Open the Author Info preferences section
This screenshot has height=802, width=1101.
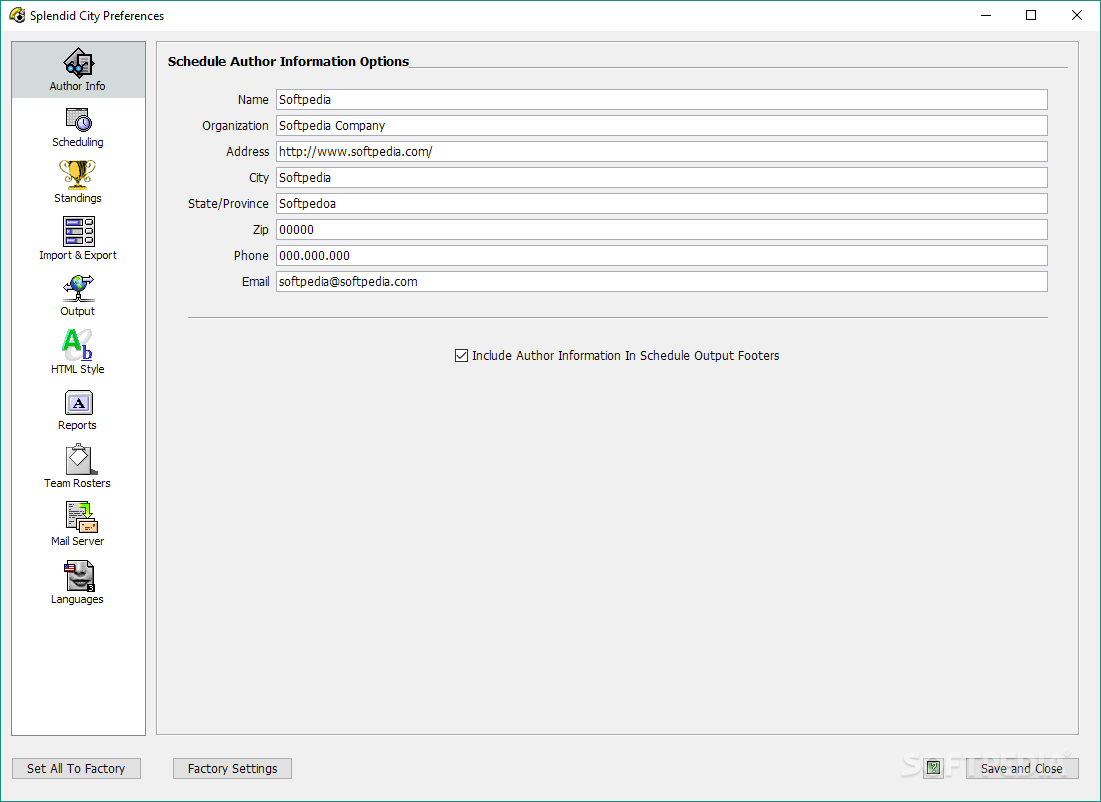(x=78, y=70)
